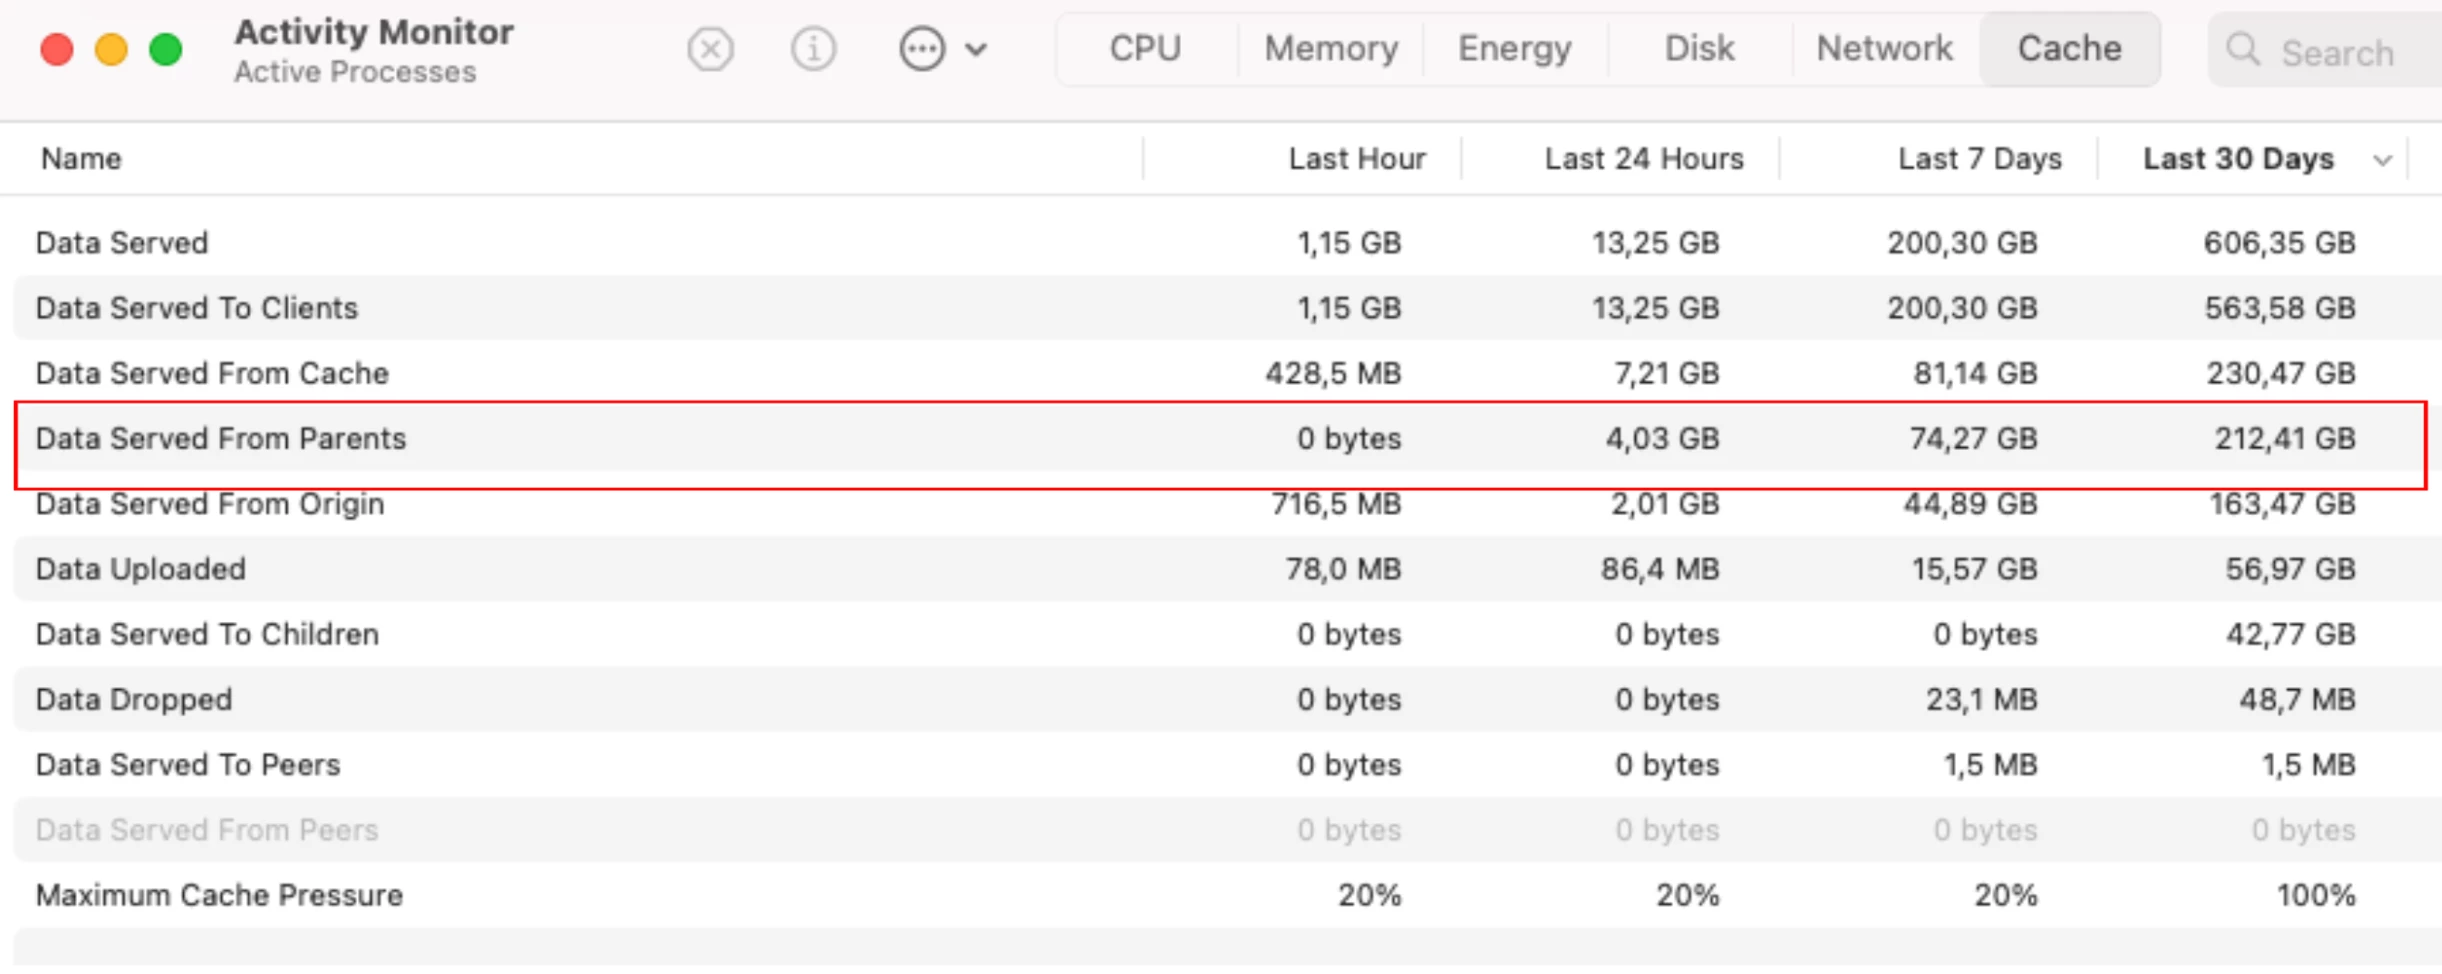Select the Data Served row
Image resolution: width=2442 pixels, height=974 pixels.
tap(1228, 243)
